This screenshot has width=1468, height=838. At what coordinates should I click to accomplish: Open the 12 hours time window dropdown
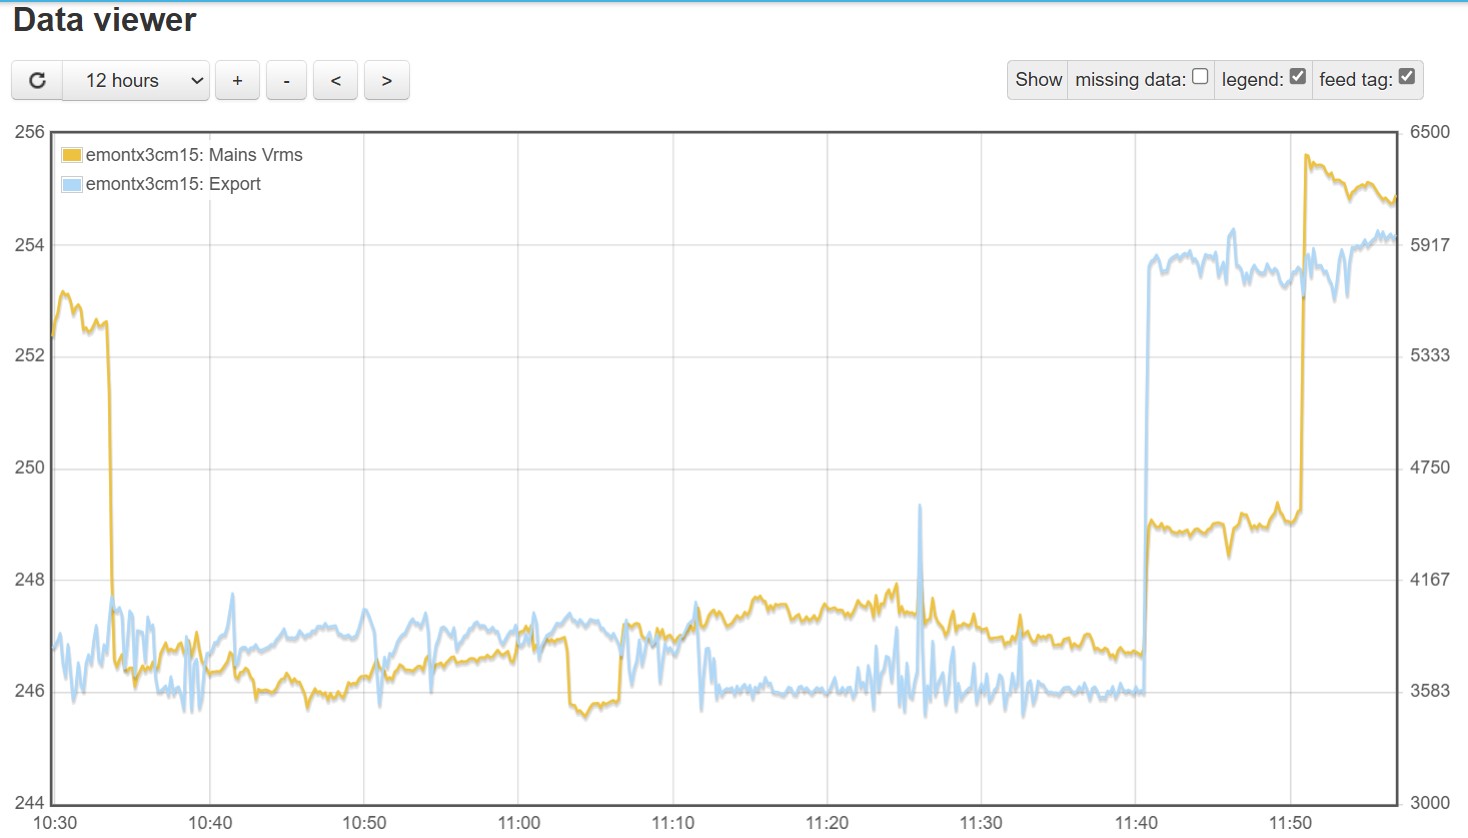point(136,80)
